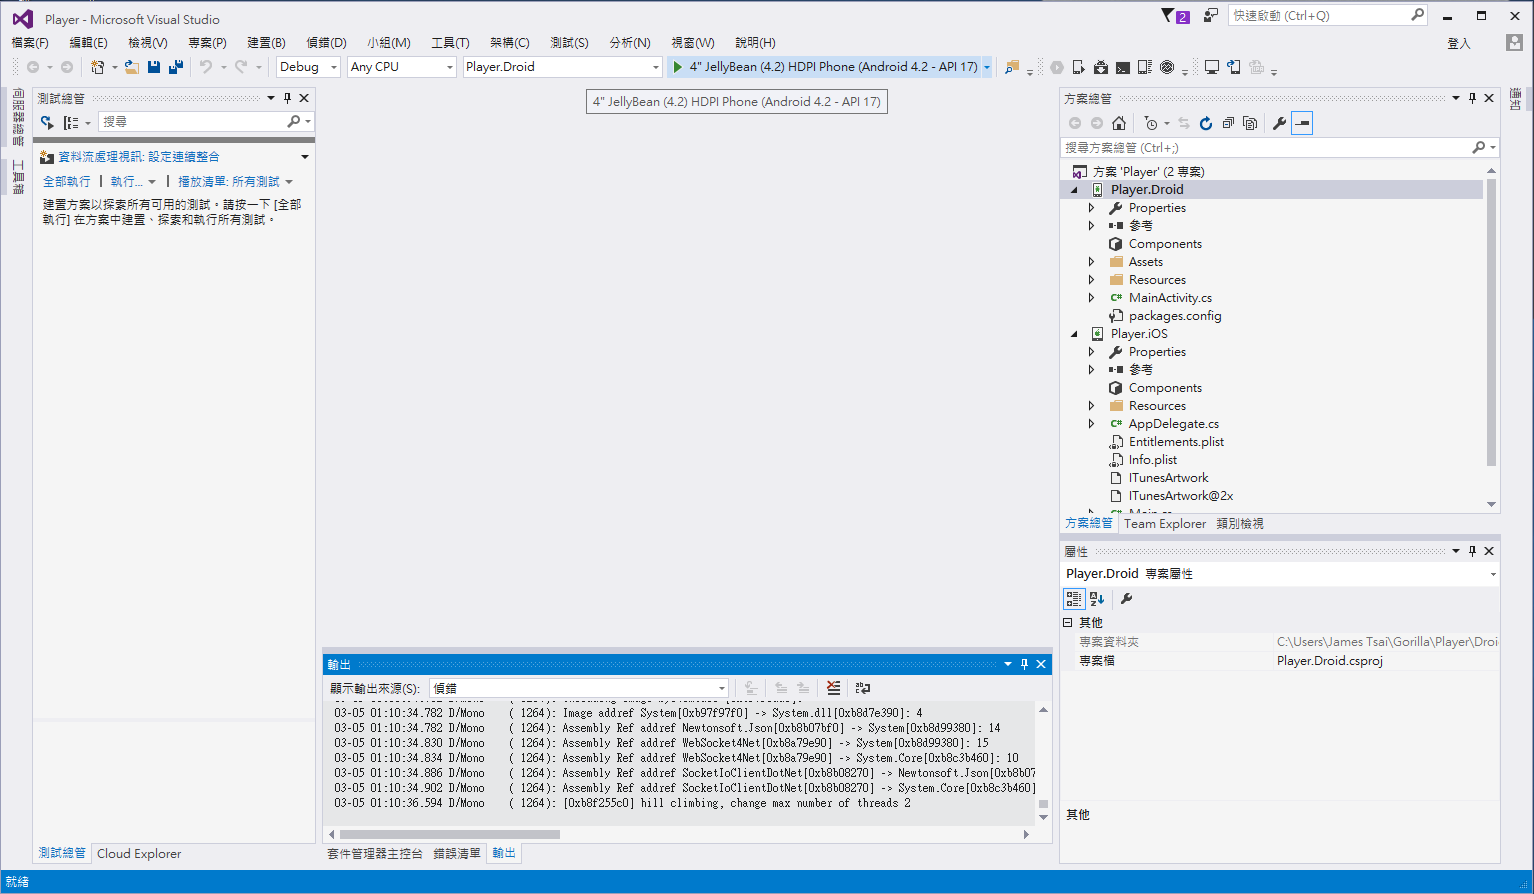Toggle word wrap in Output panel

(x=863, y=688)
